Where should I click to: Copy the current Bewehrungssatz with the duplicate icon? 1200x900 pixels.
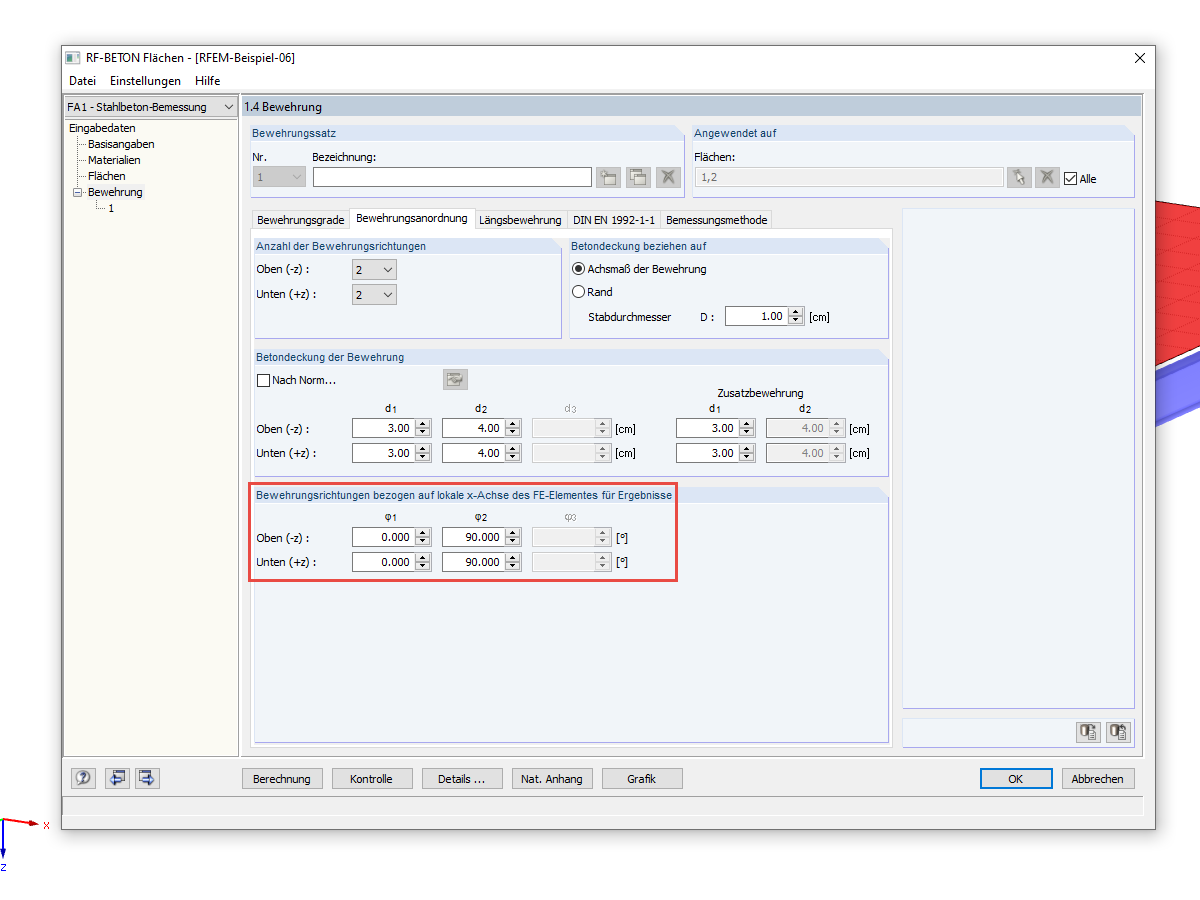click(638, 178)
